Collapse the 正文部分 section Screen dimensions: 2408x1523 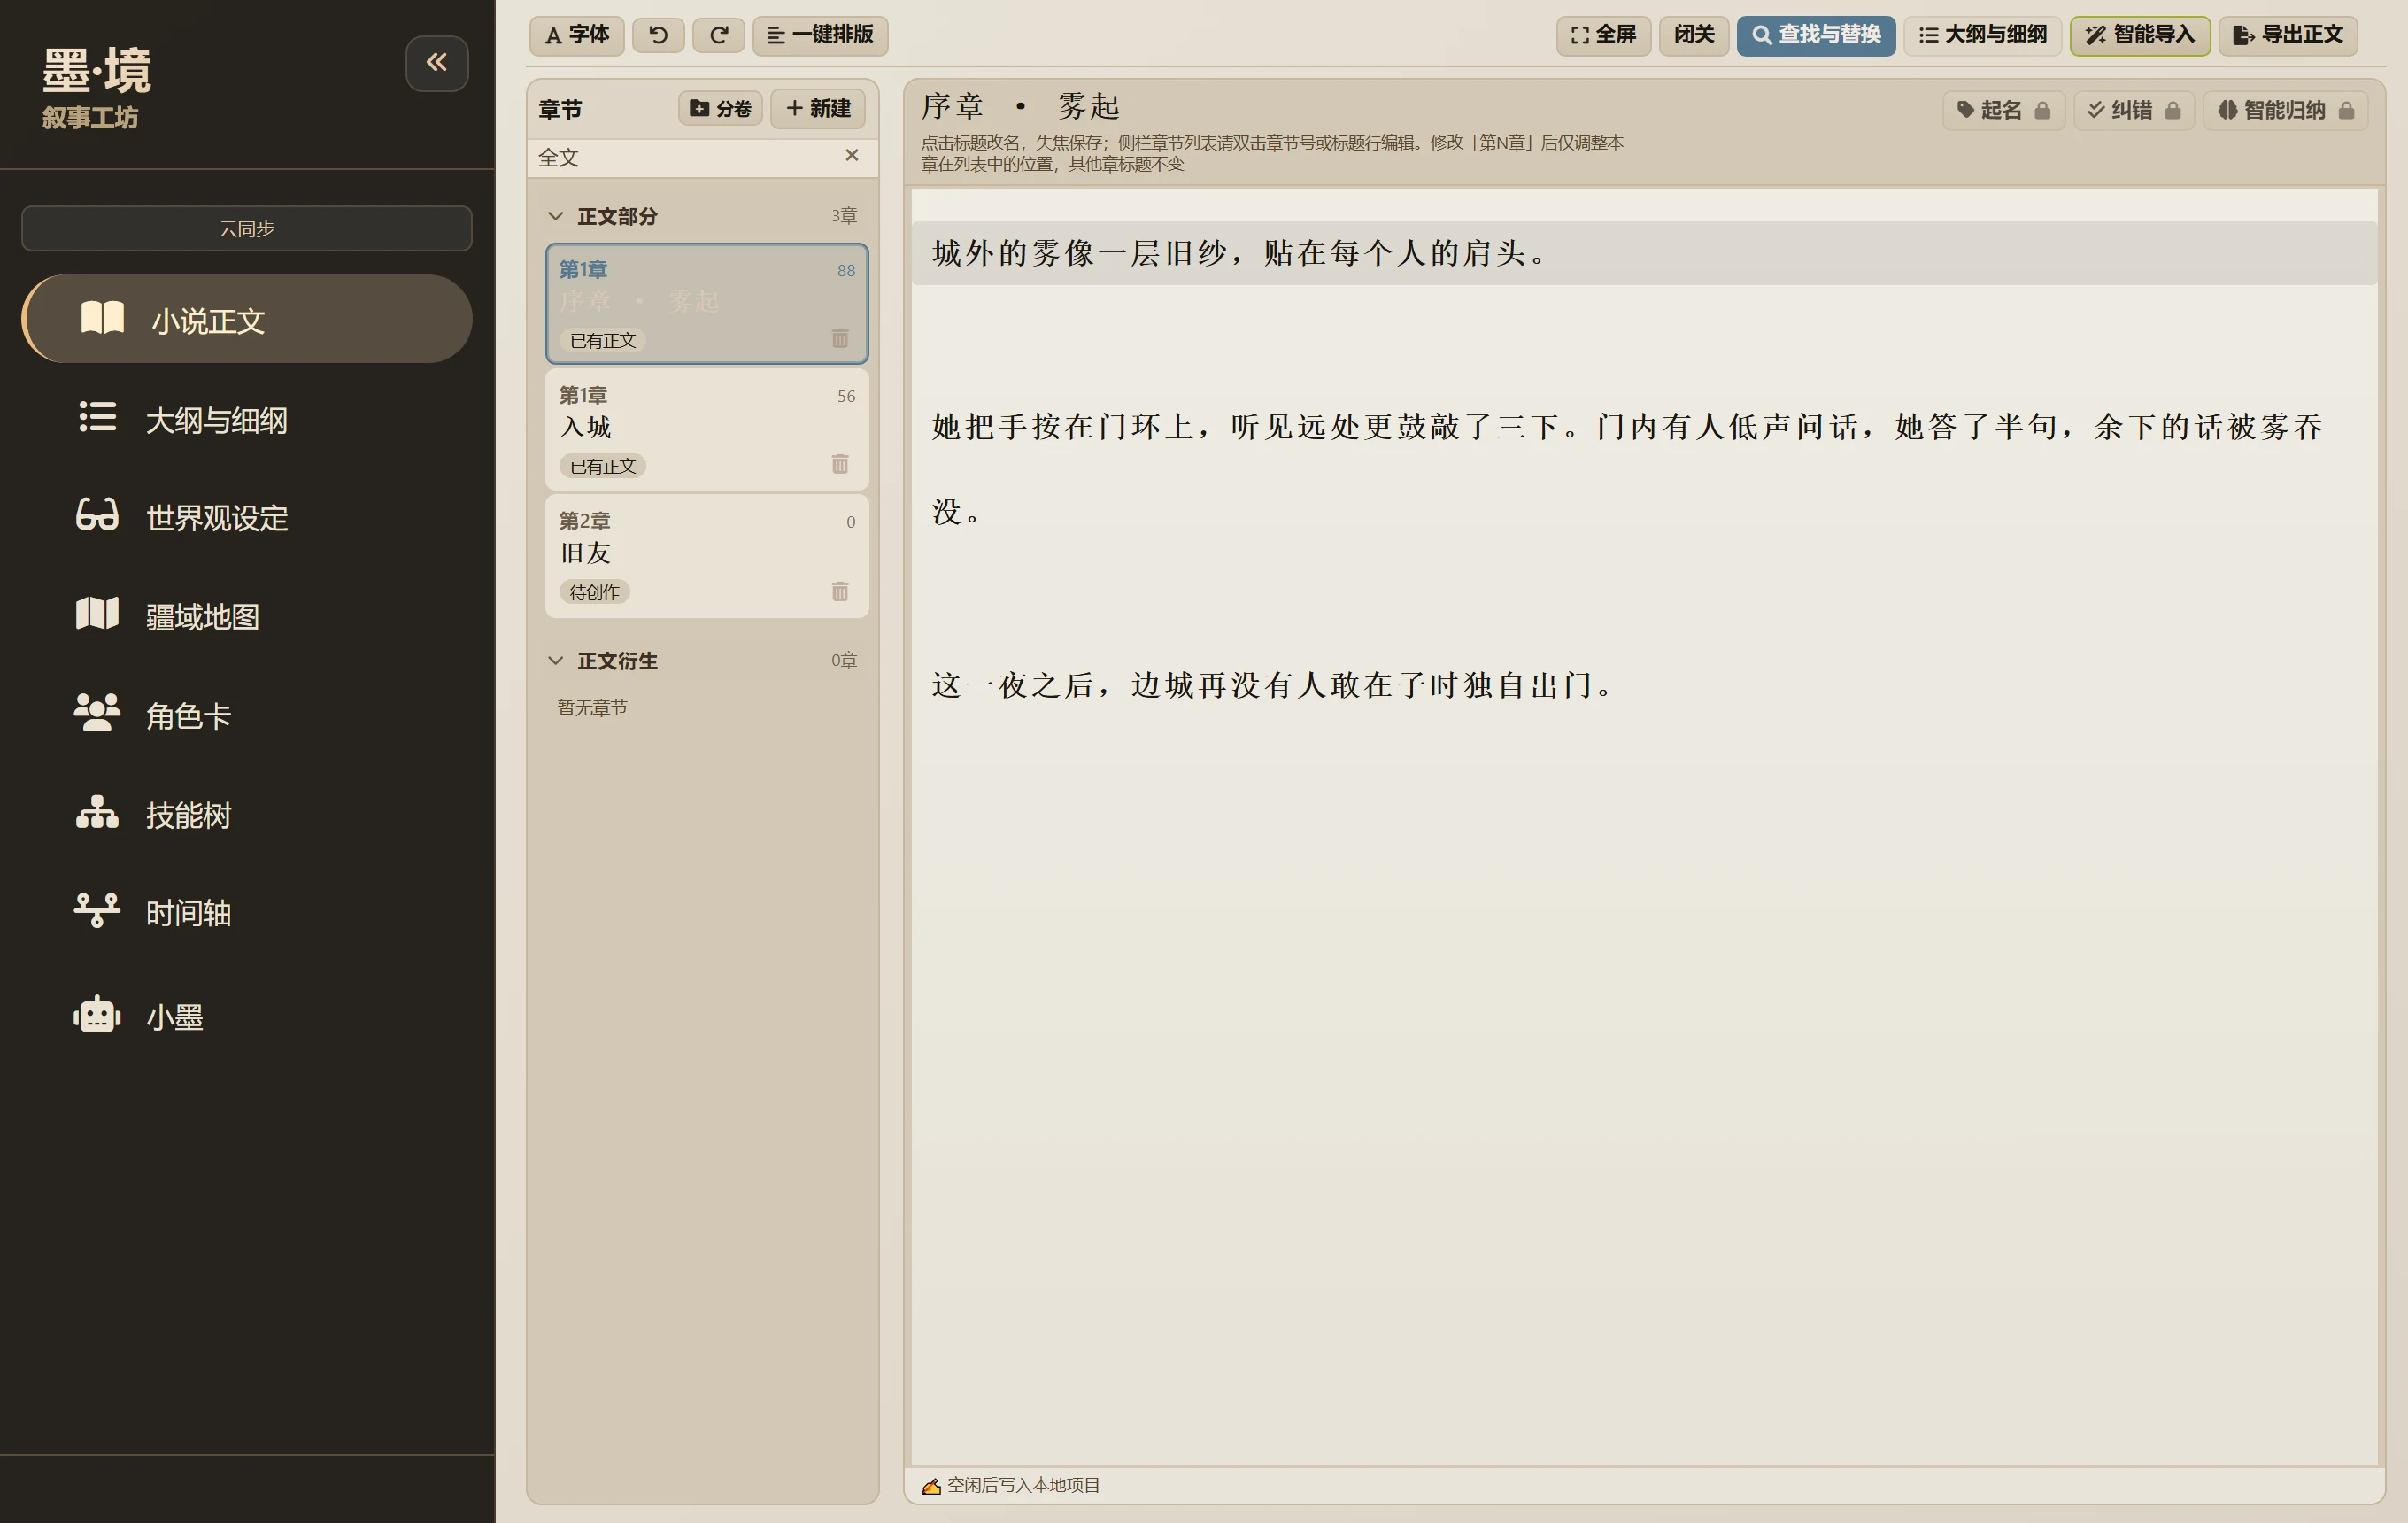tap(556, 215)
